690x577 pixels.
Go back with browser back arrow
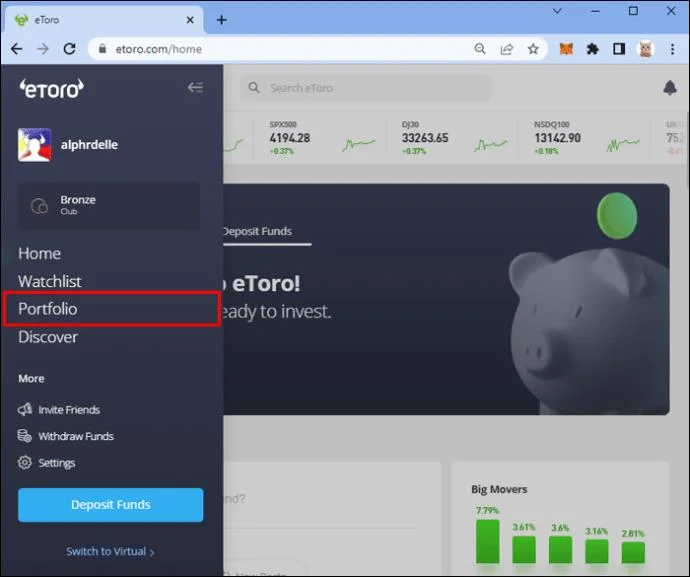(x=16, y=49)
